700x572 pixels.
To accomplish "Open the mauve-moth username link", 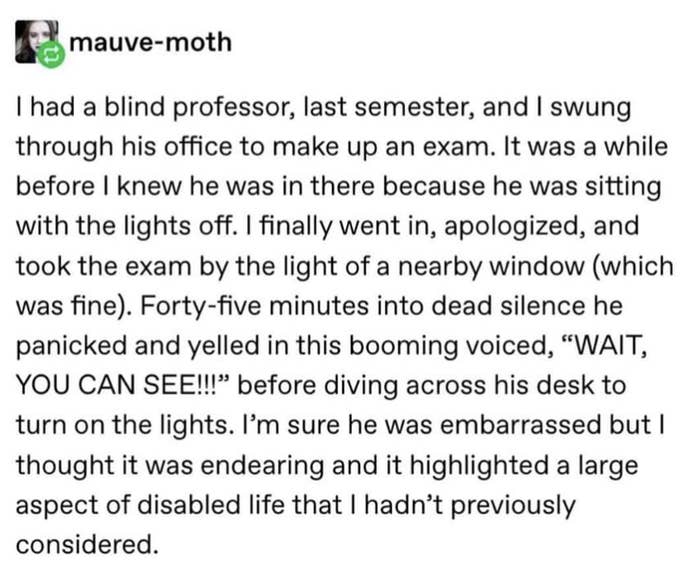I will coord(150,43).
